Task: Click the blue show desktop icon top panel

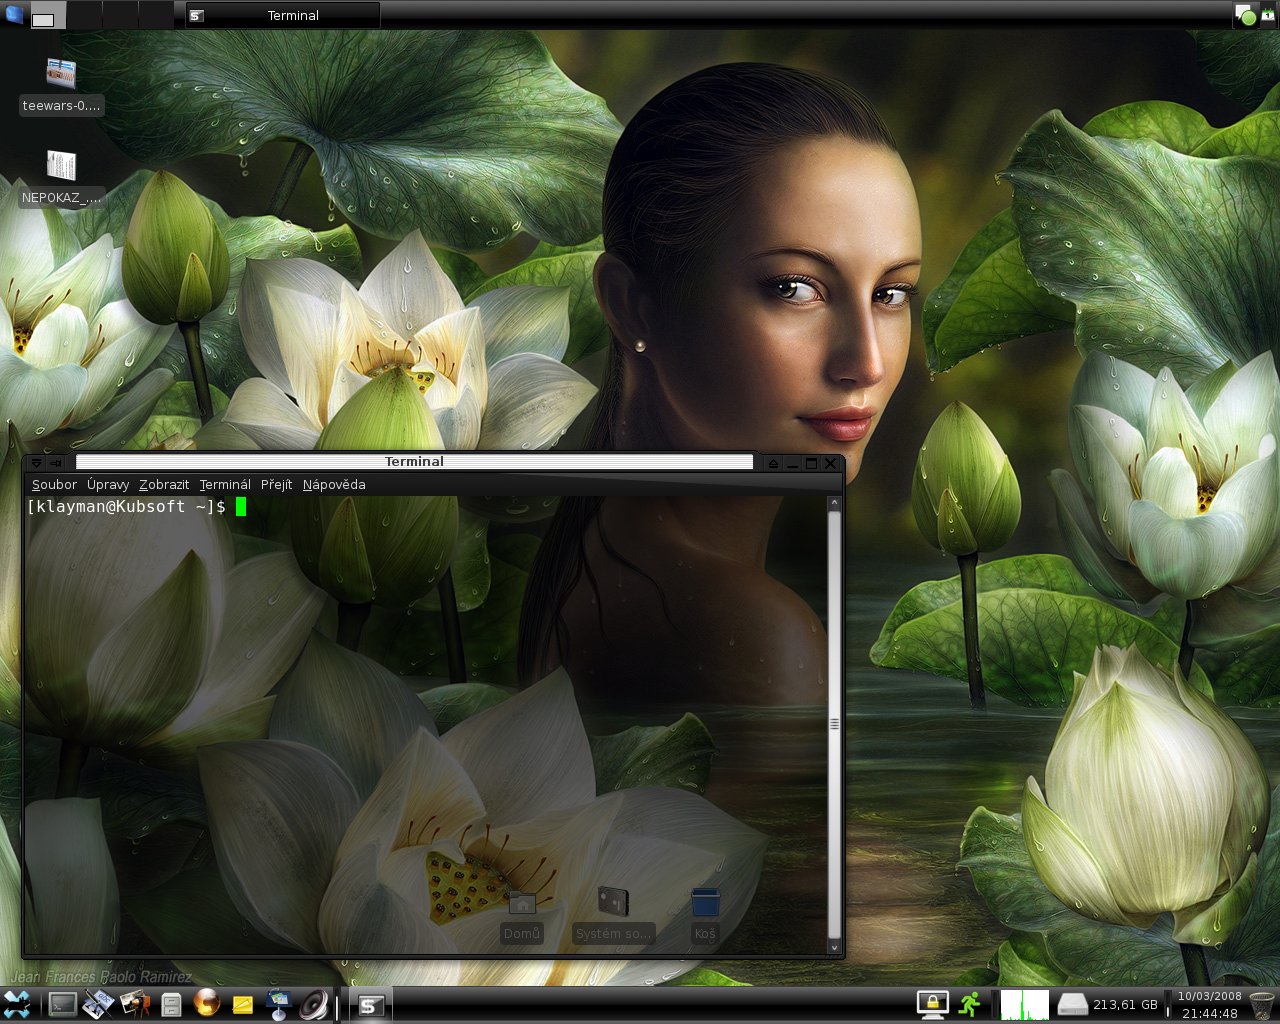Action: [x=14, y=14]
